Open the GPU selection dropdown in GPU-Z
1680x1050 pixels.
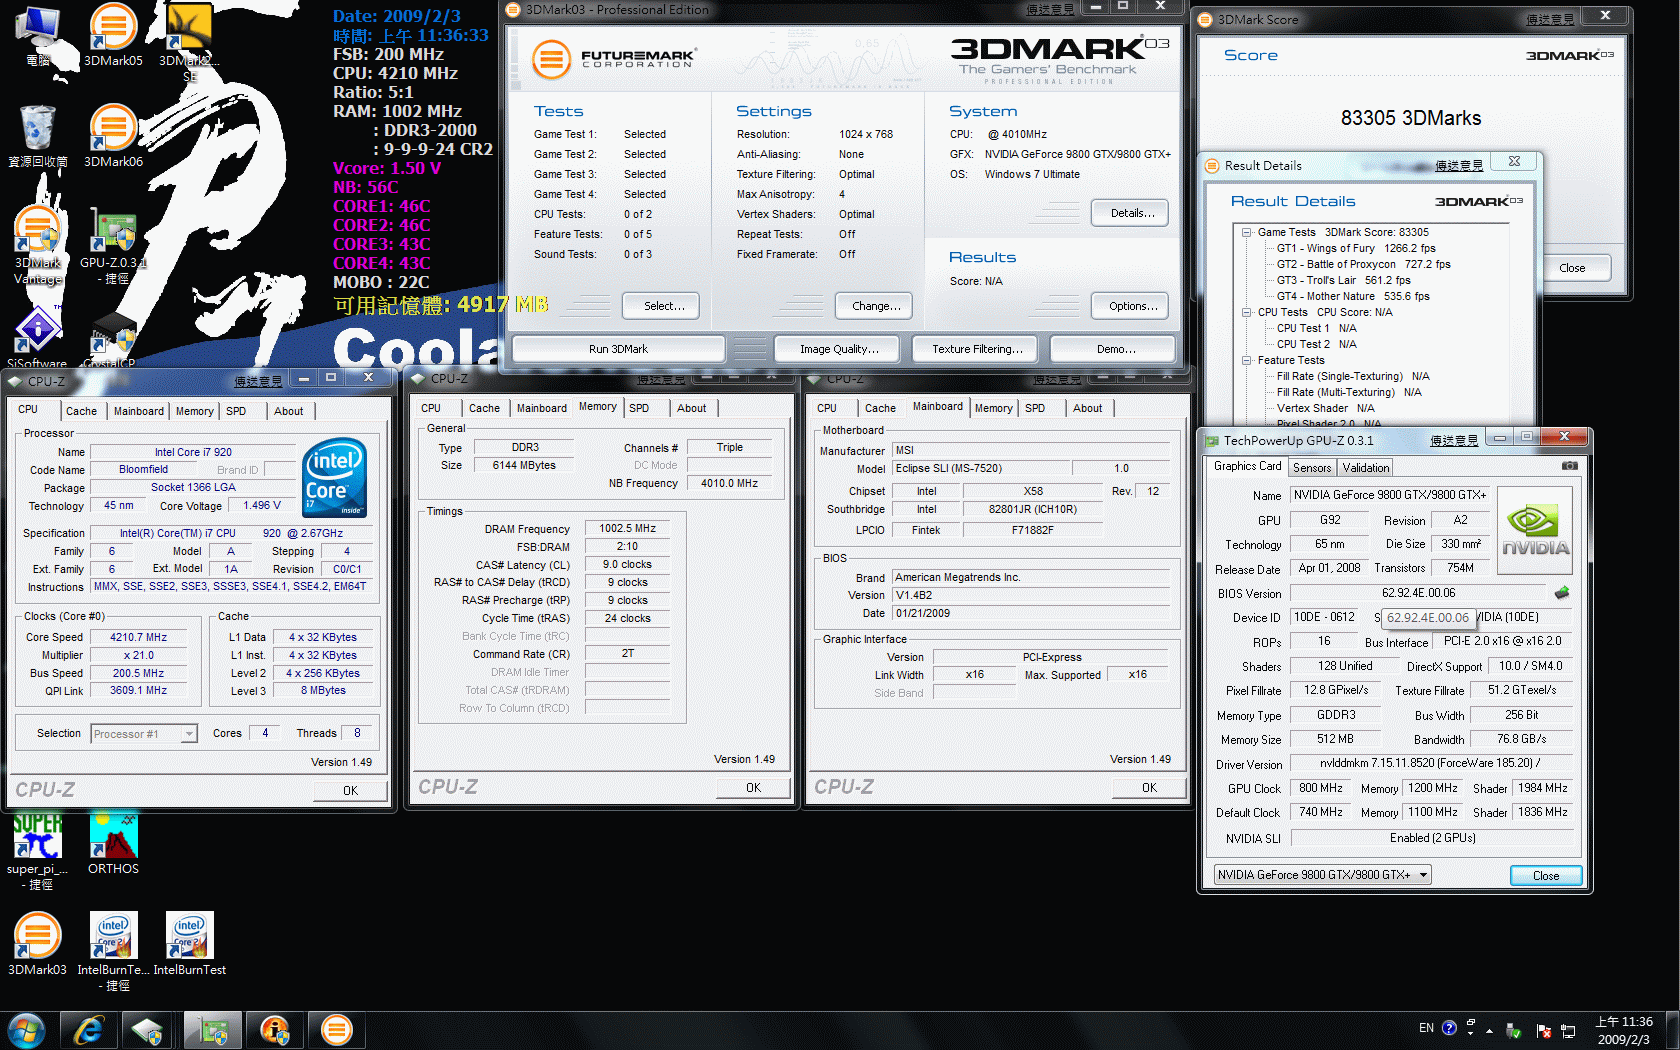(1322, 875)
